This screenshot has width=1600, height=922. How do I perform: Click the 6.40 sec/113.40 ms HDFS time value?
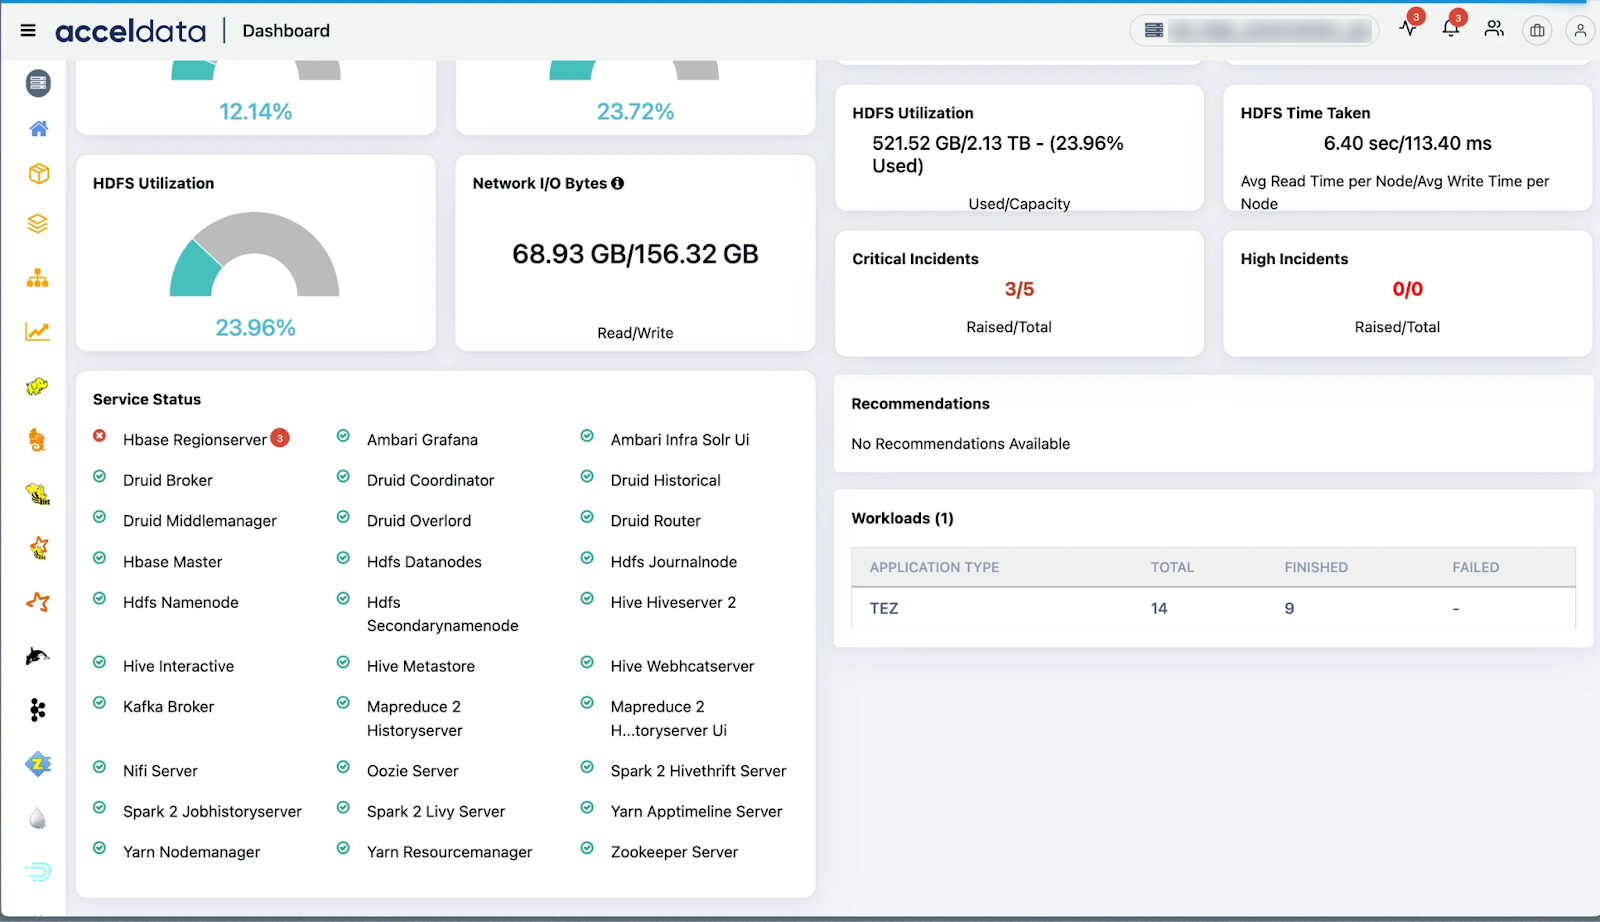pyautogui.click(x=1408, y=143)
